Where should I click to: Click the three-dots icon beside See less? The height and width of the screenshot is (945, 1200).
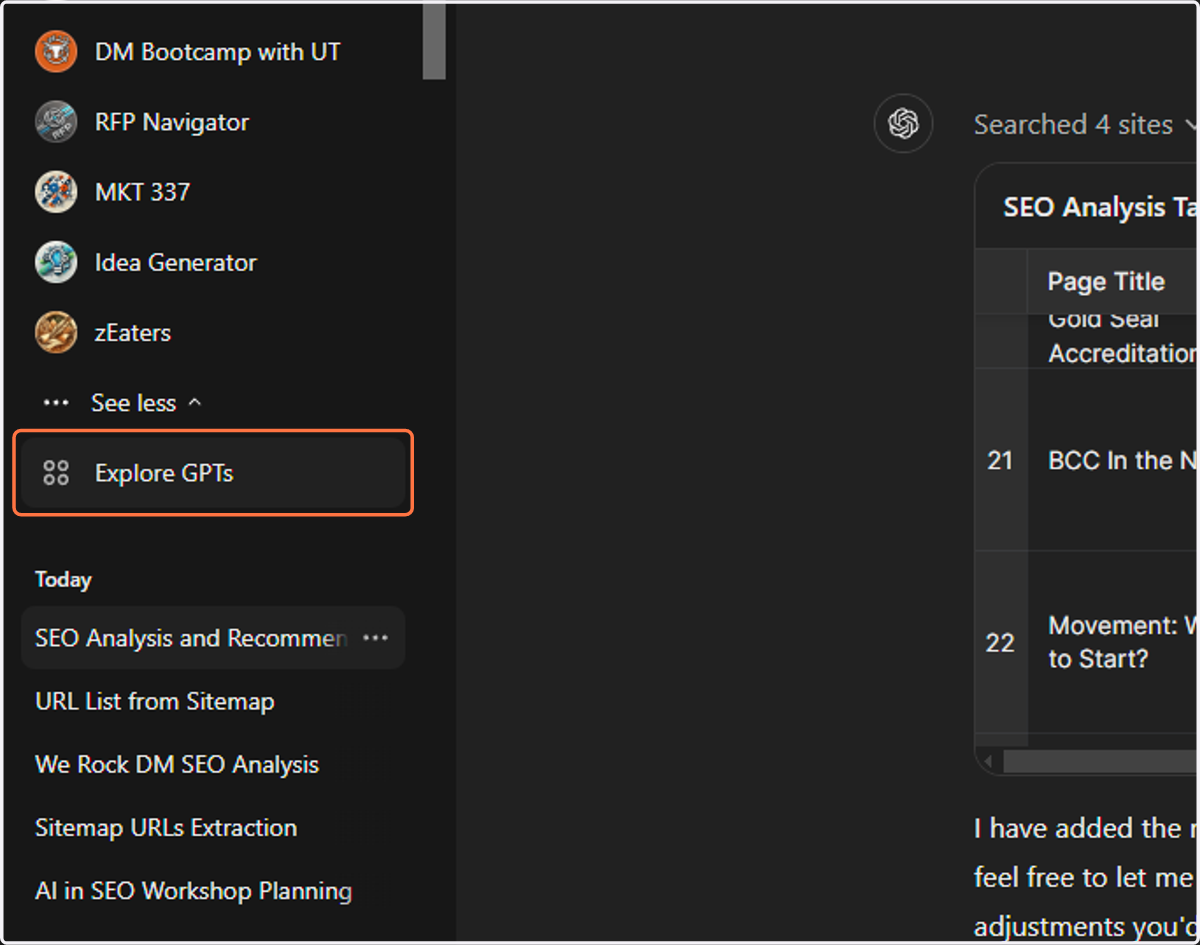pos(56,403)
